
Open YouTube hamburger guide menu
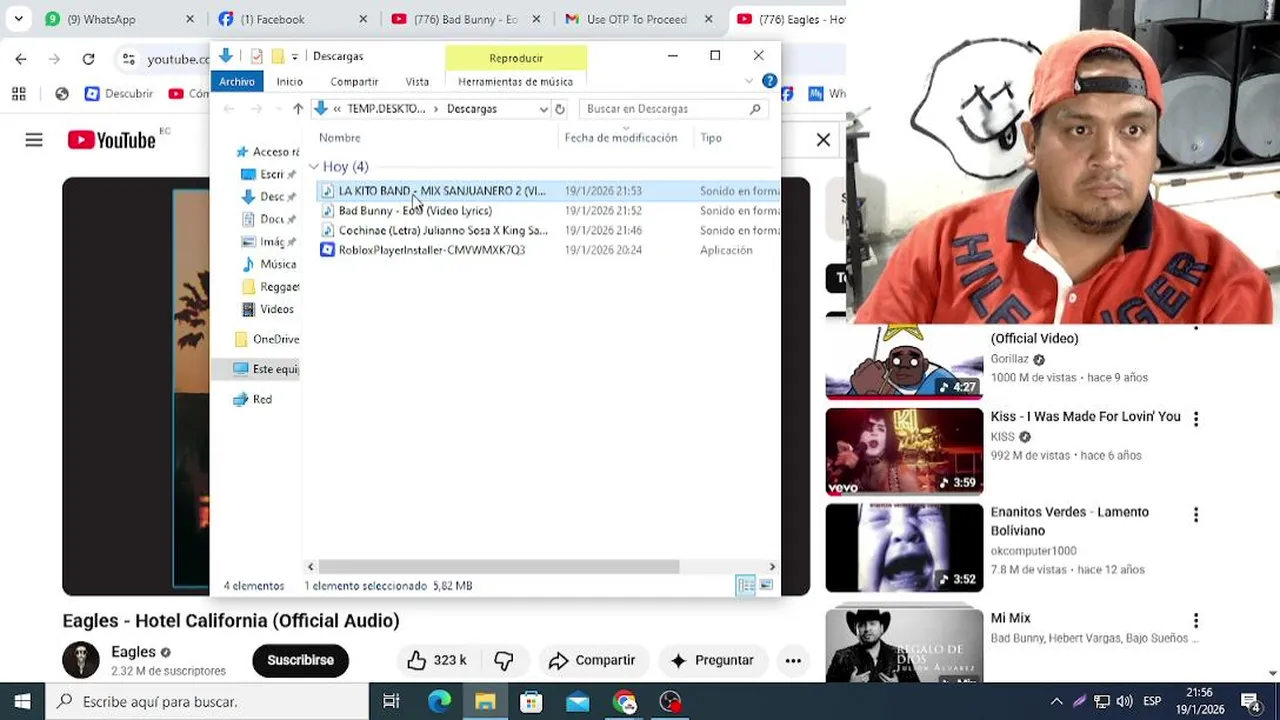[34, 140]
